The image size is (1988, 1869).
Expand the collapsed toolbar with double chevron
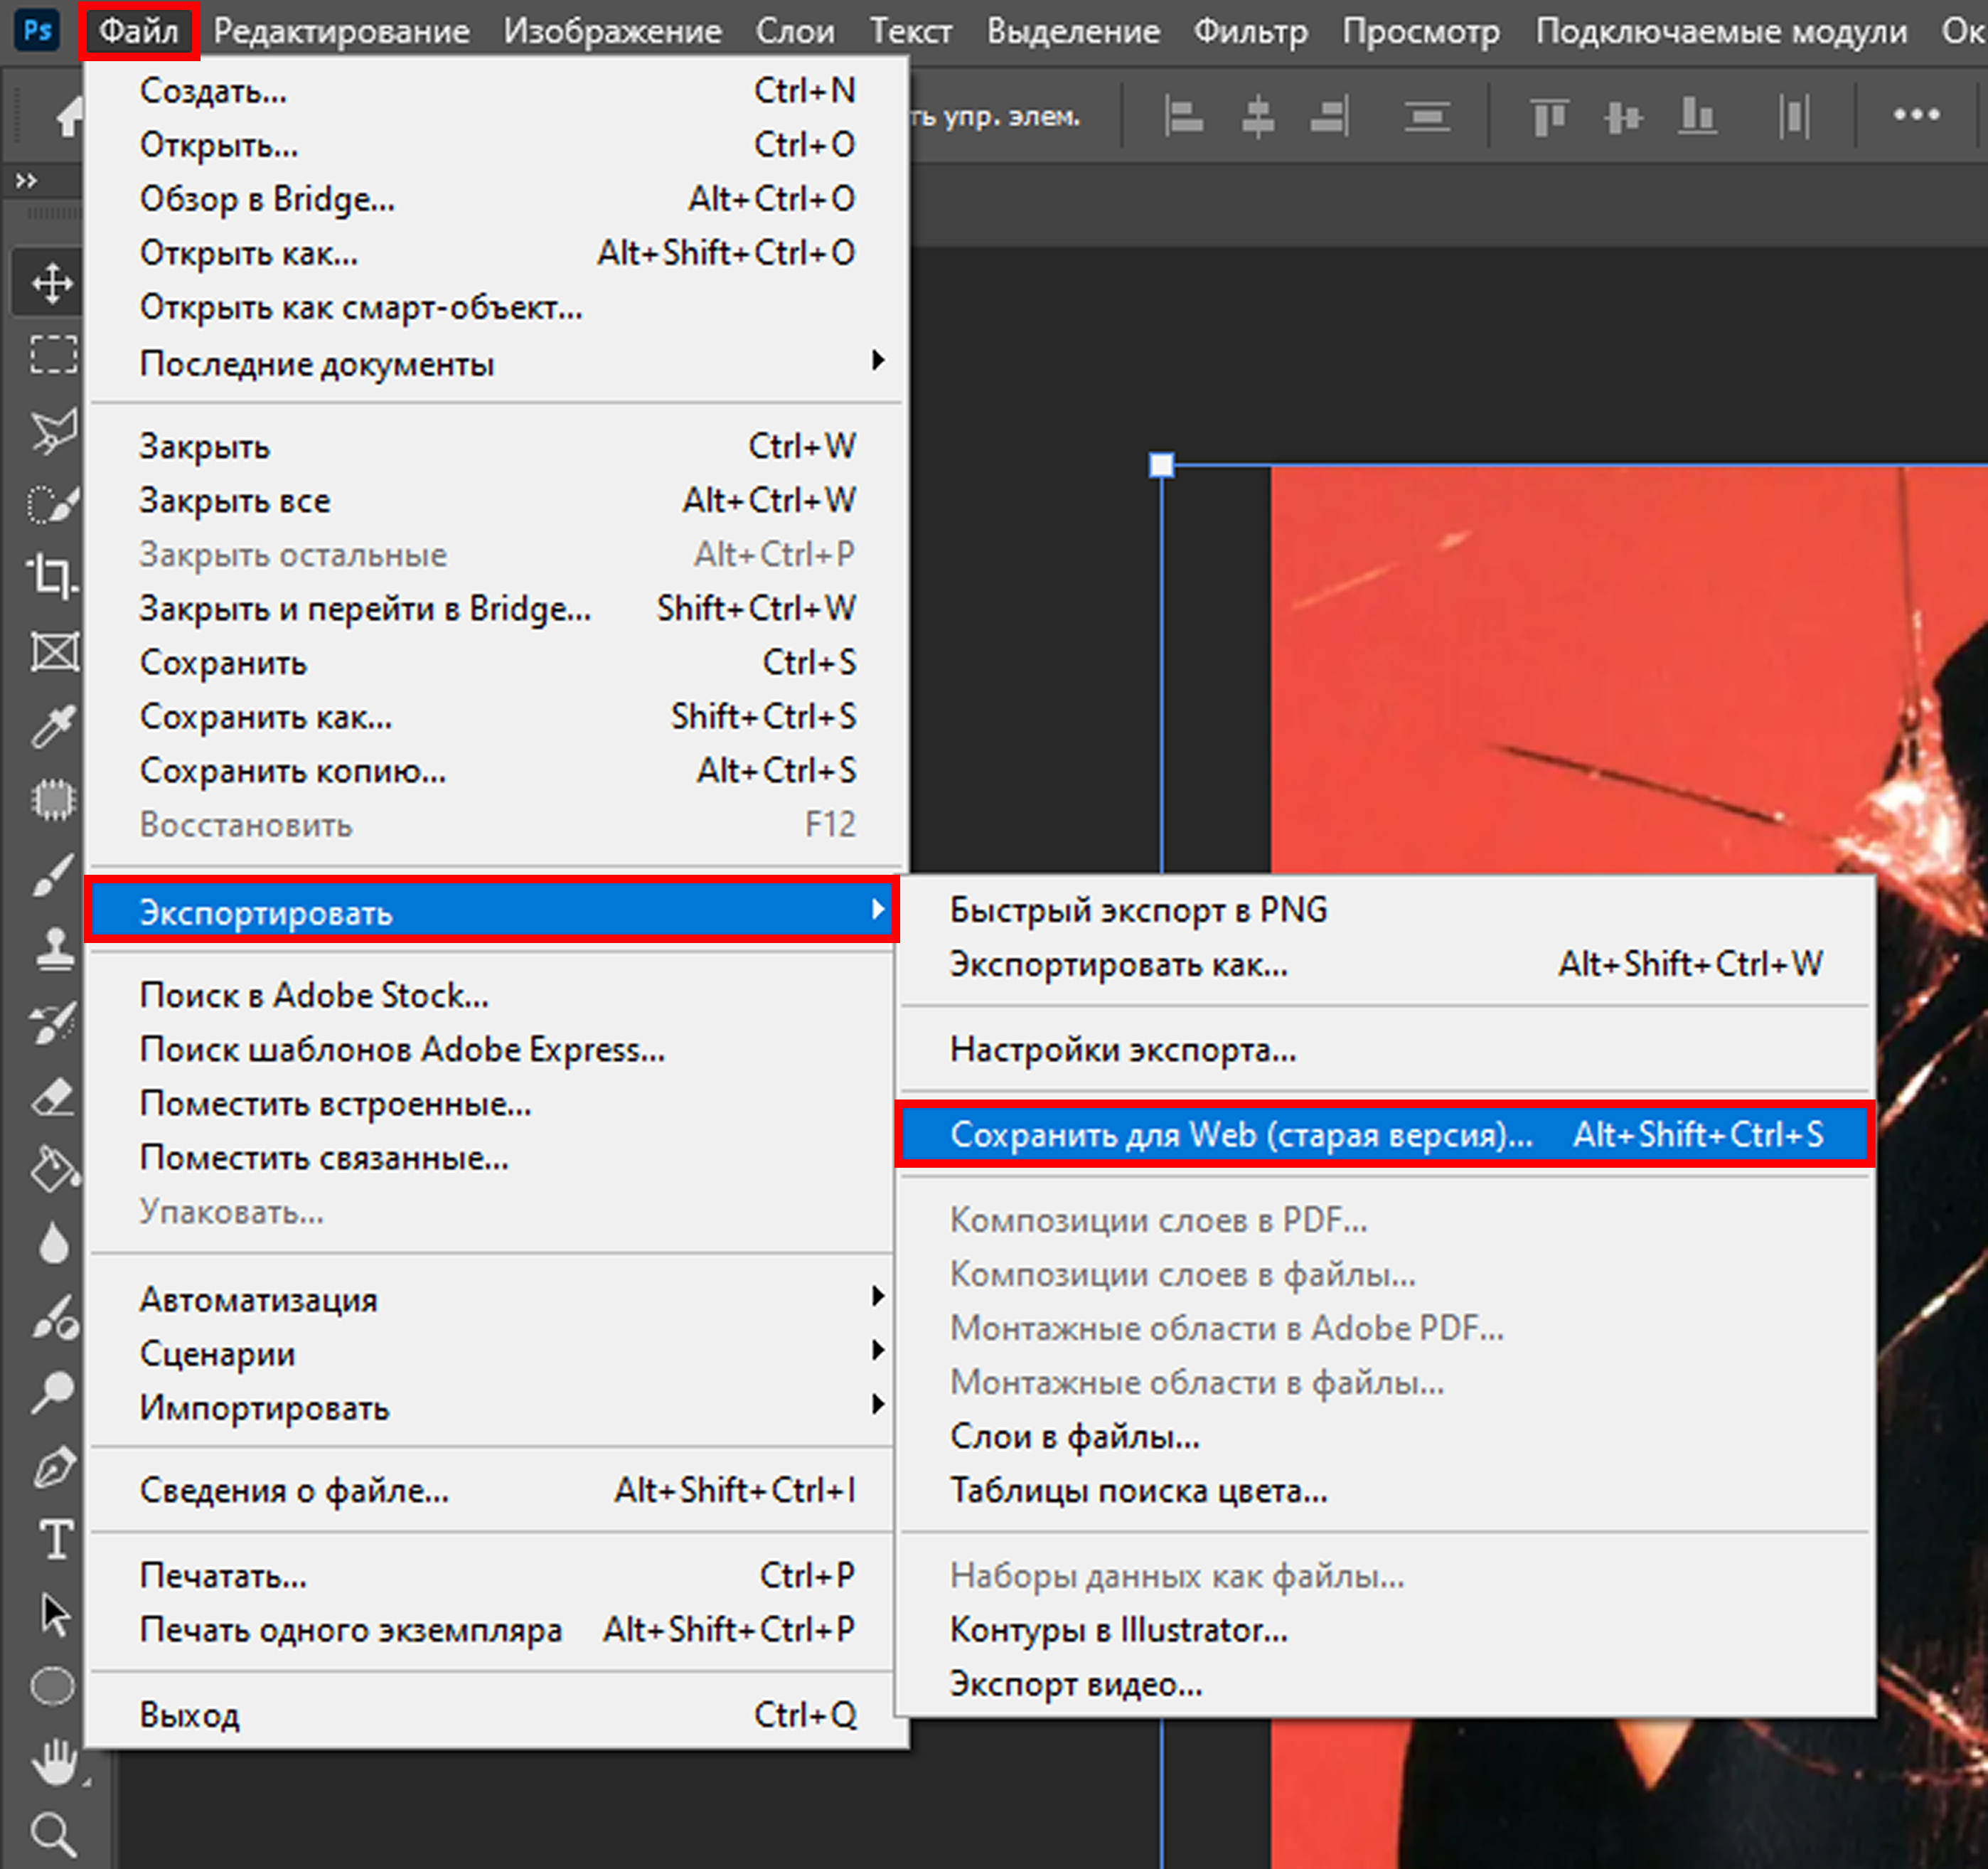click(27, 181)
